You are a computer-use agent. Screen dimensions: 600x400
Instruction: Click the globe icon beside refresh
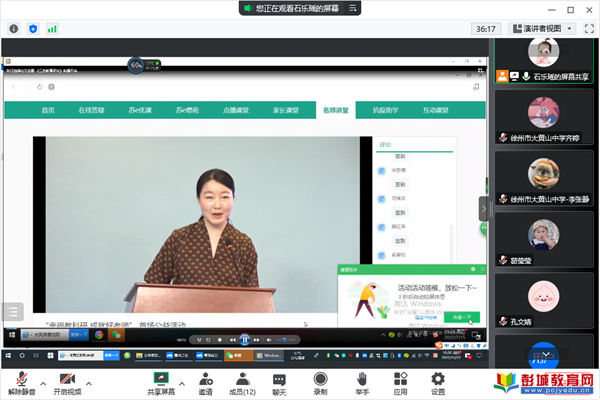tap(51, 87)
